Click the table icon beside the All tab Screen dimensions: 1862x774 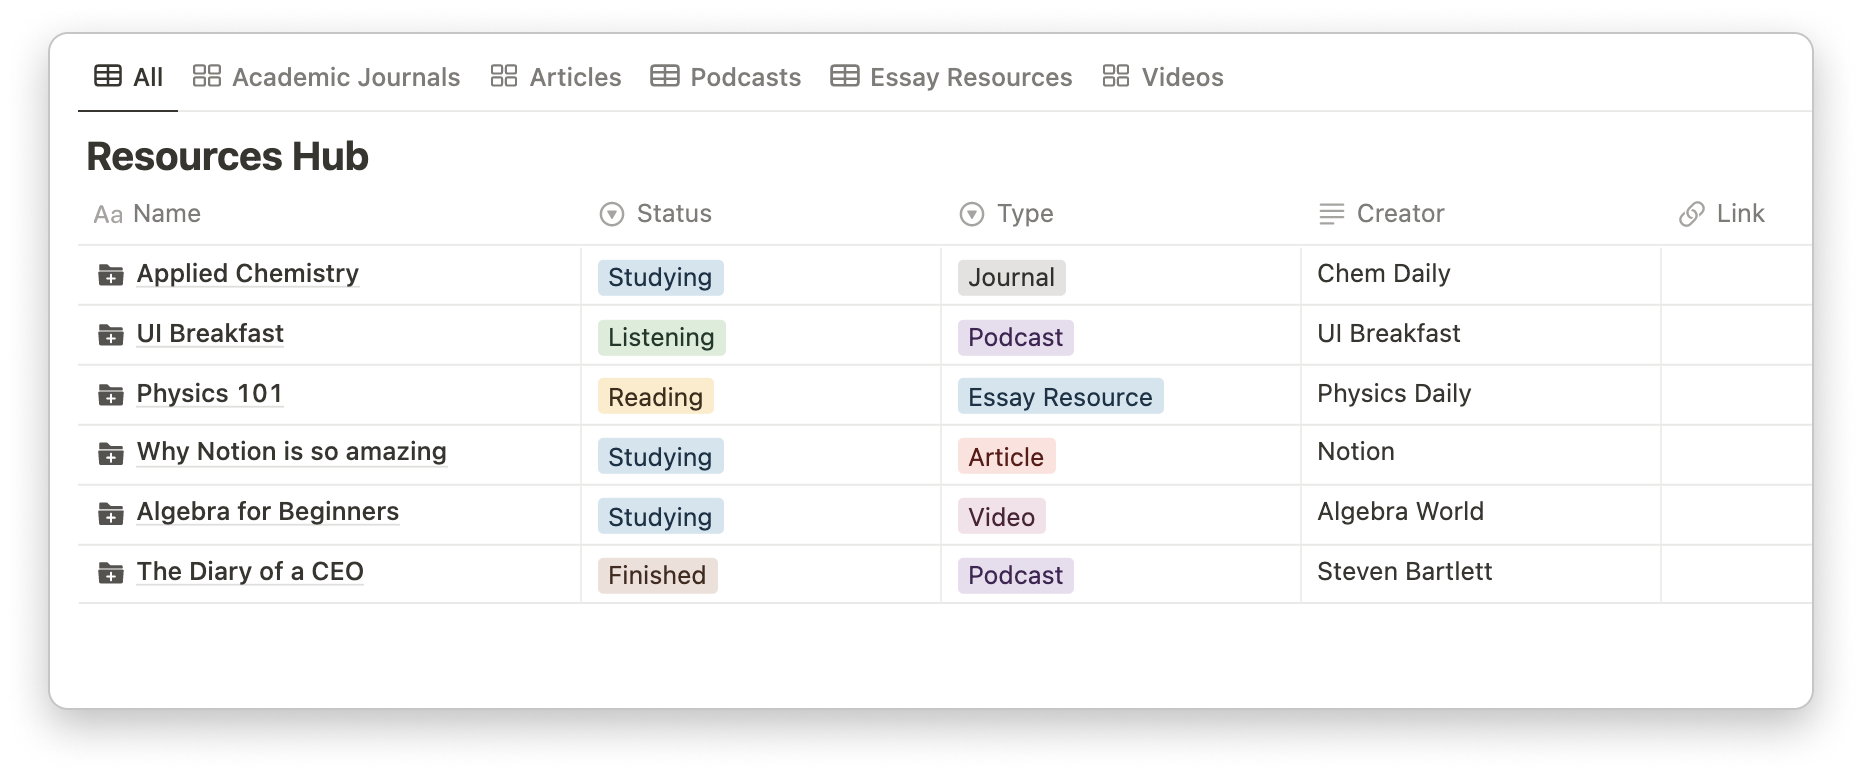pos(106,75)
